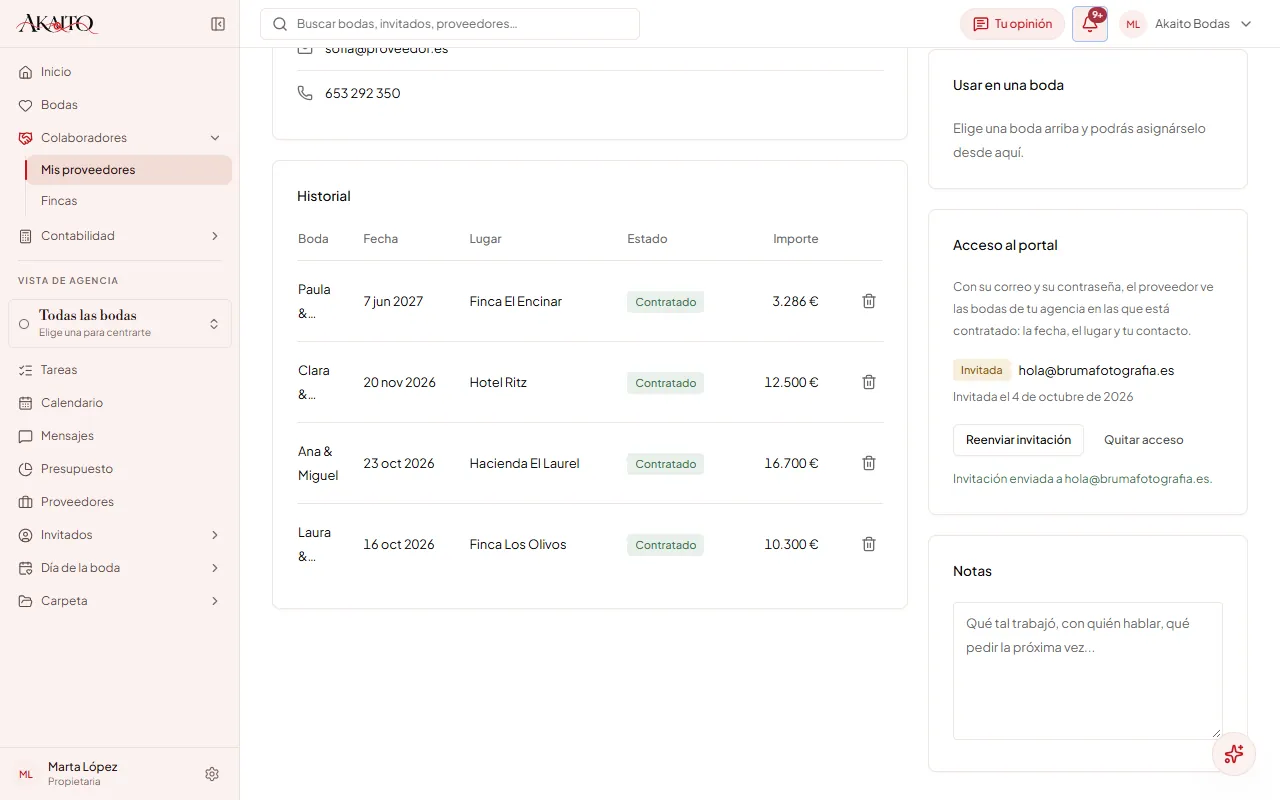The image size is (1280, 800).
Task: Focus the search bodas, invitados field
Action: 450,24
